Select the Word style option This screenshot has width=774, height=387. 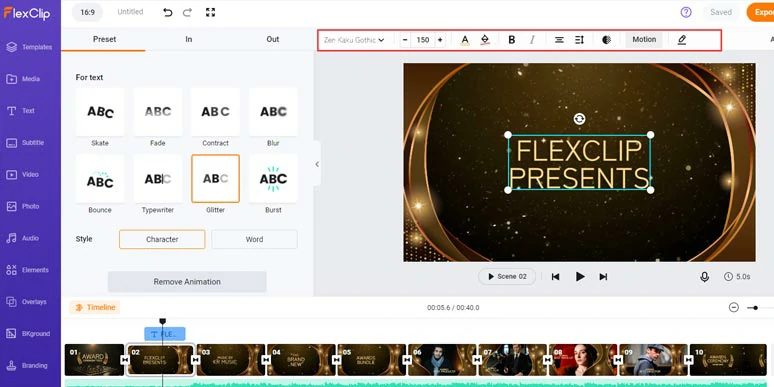pyautogui.click(x=254, y=239)
